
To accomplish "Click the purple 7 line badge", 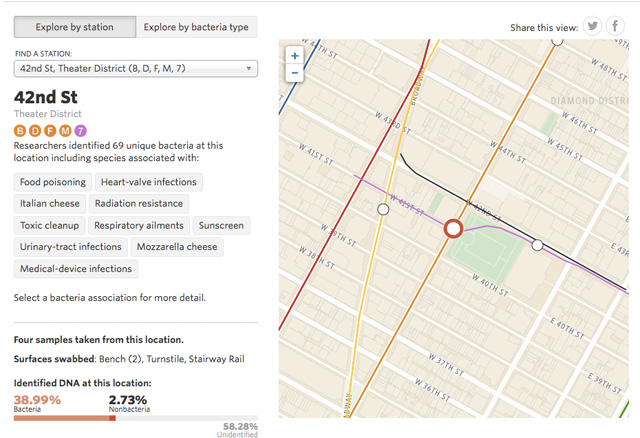I will [80, 130].
